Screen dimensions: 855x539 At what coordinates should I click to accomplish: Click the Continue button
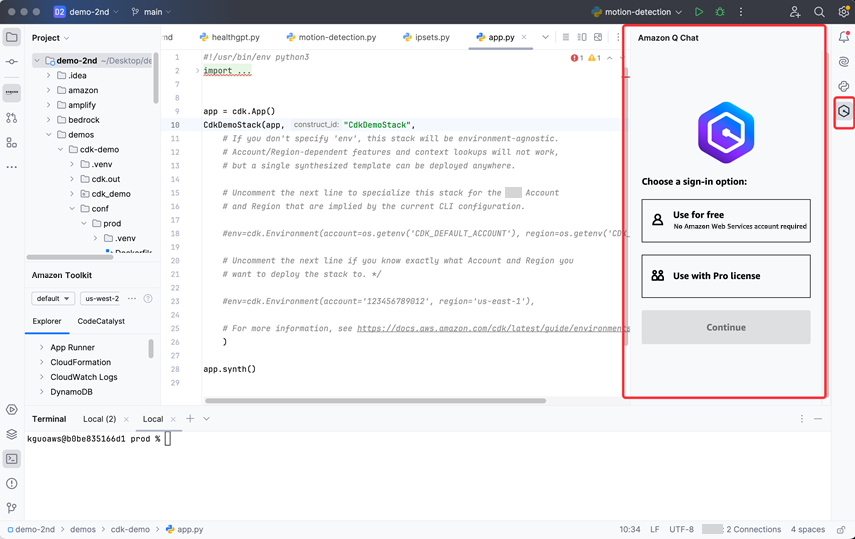tap(726, 327)
